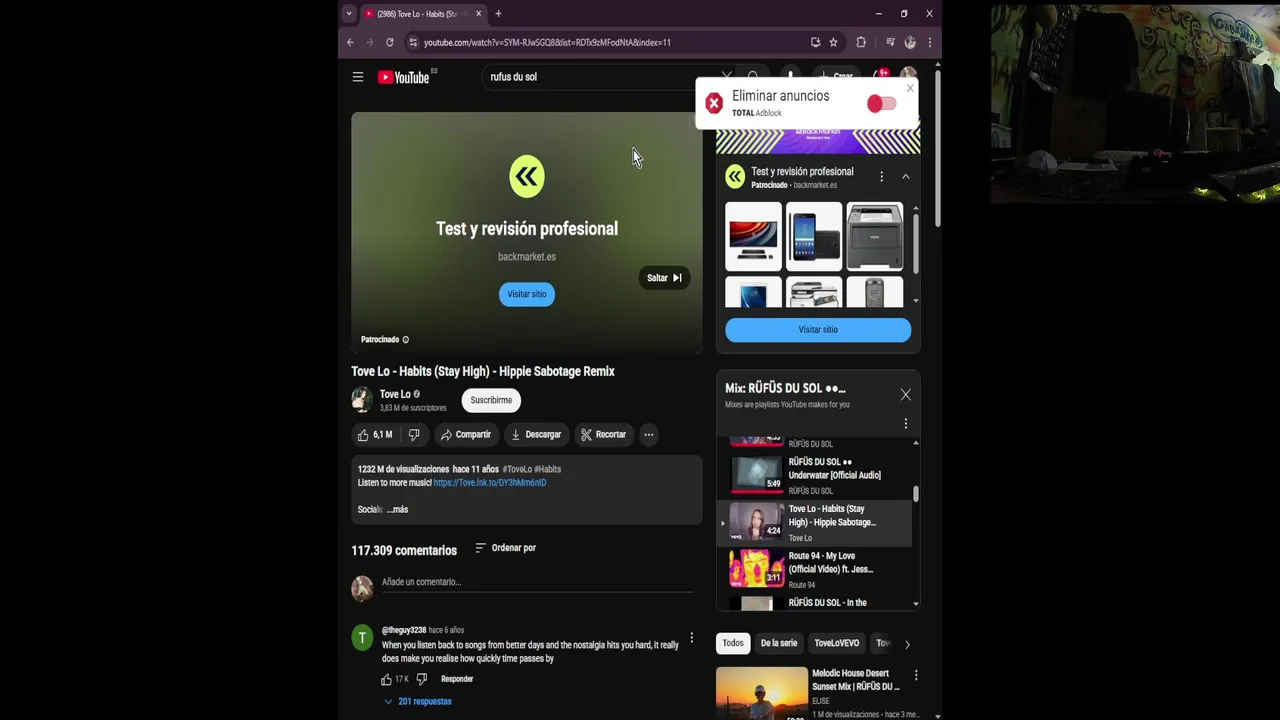
Task: Open the YouTube hamburger guide menu
Action: (x=357, y=77)
